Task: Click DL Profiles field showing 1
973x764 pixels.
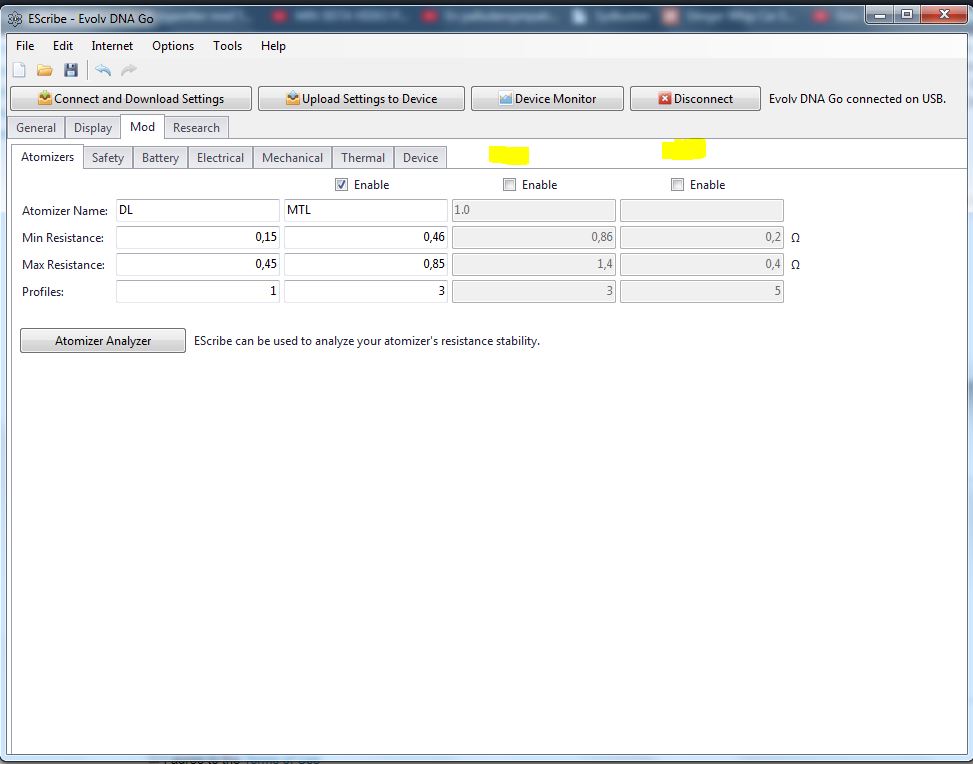Action: [x=198, y=291]
